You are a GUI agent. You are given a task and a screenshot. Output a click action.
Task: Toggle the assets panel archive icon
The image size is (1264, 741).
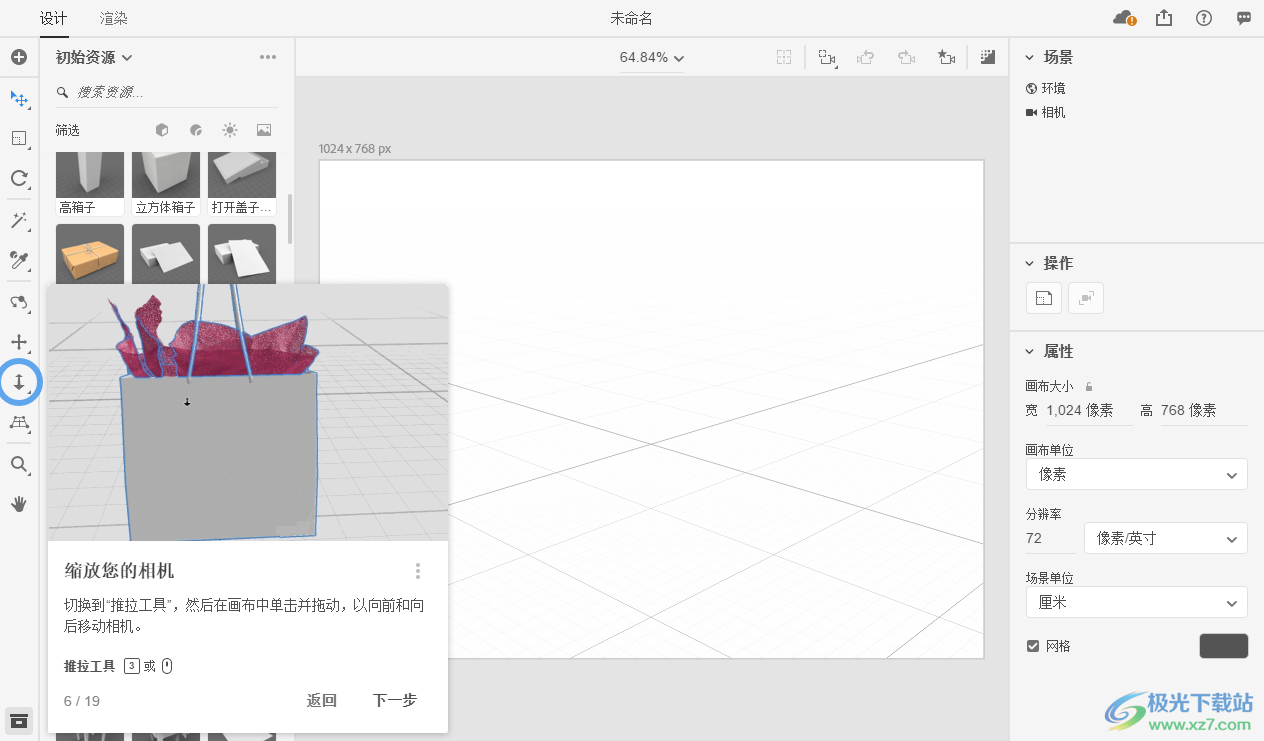click(19, 720)
